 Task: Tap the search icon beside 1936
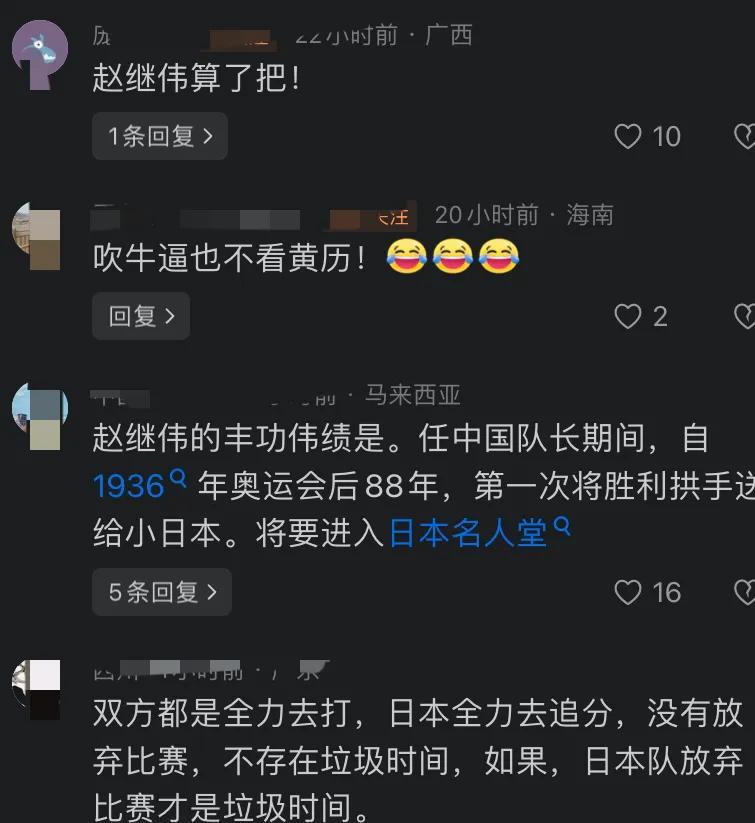(x=179, y=479)
